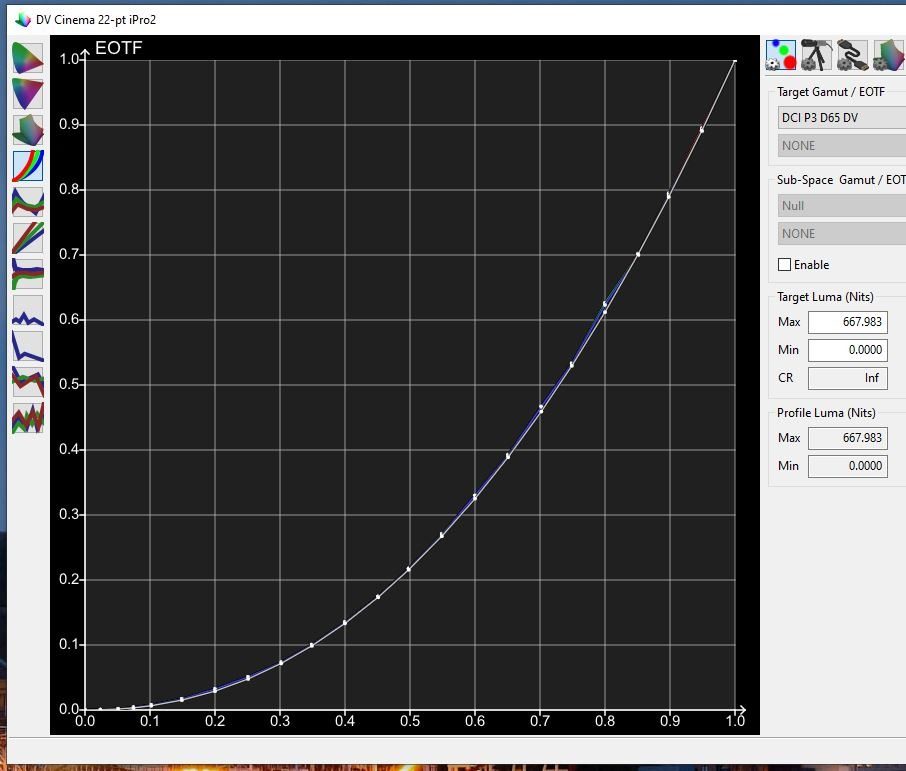Open the 3D gamut volume view

click(x=28, y=130)
